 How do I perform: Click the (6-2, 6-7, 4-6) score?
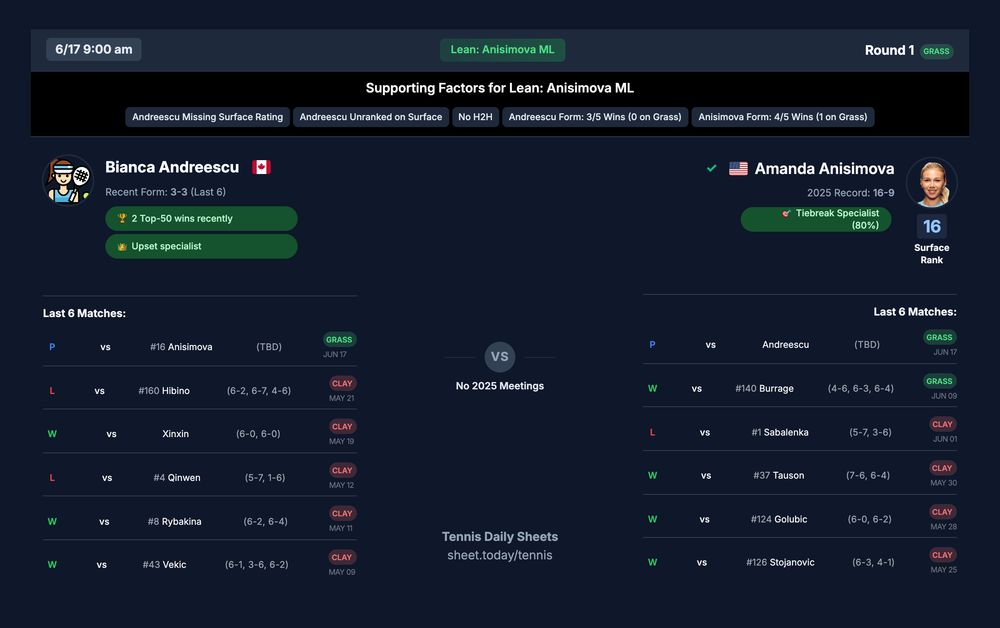(x=258, y=390)
